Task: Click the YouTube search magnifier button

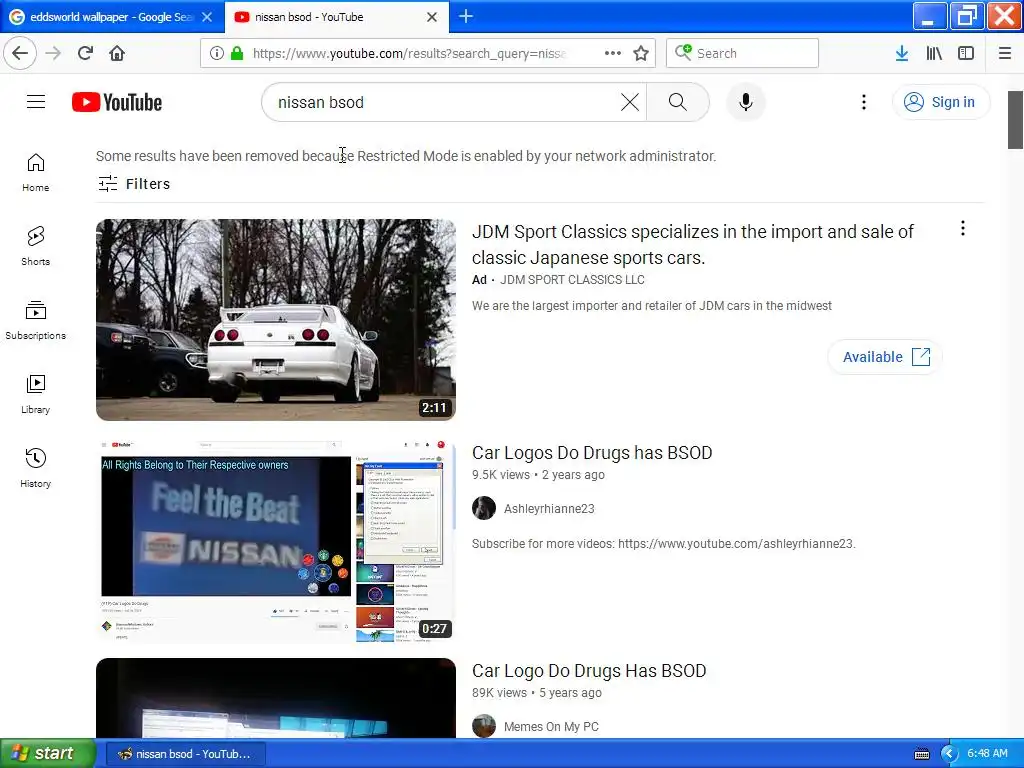Action: point(678,102)
